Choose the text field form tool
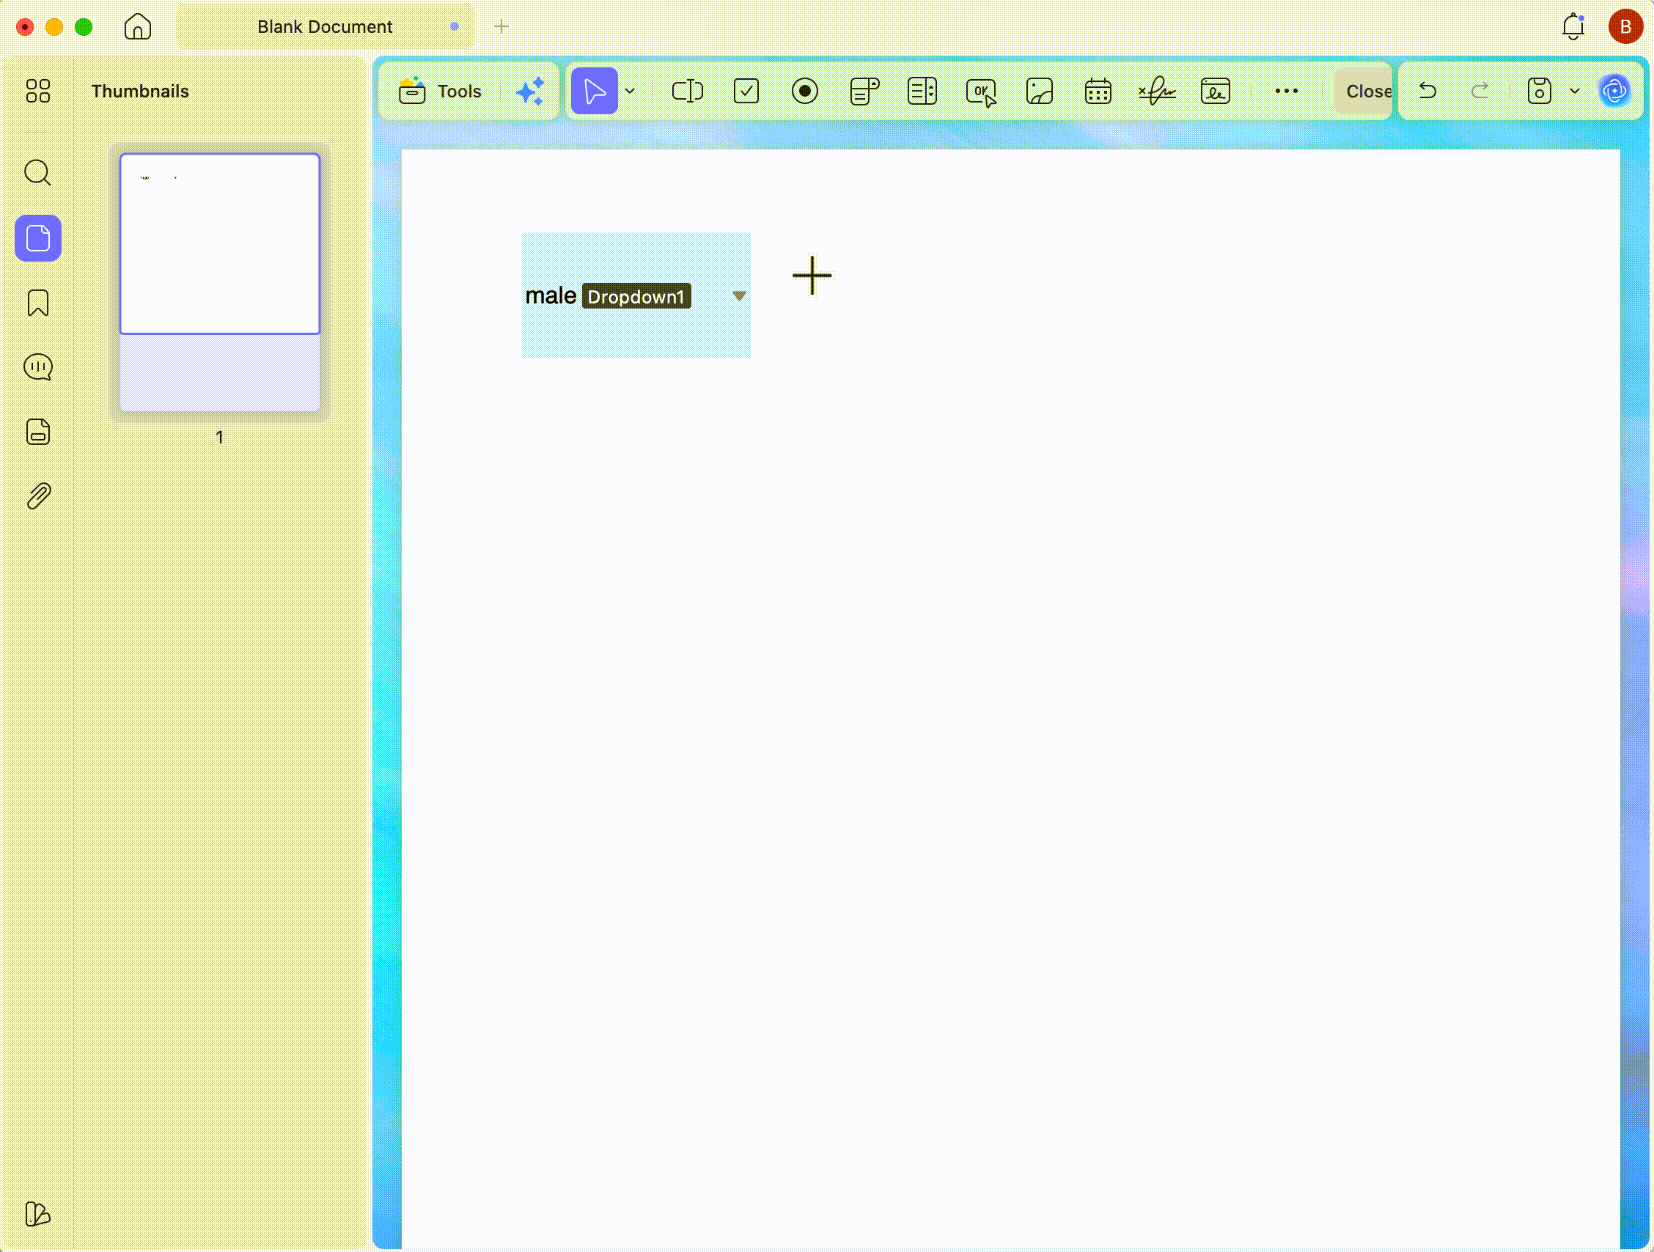The height and width of the screenshot is (1252, 1654). click(x=687, y=91)
